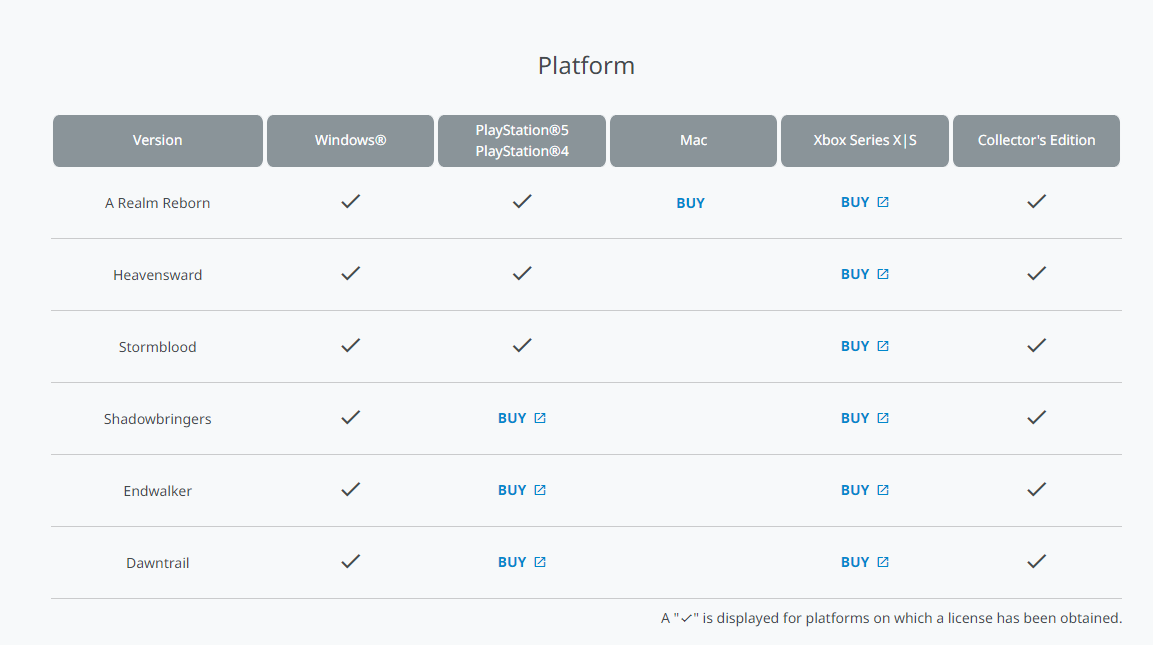Click BUY text for Endwalker on PlayStation
The height and width of the screenshot is (645, 1153).
(x=512, y=490)
